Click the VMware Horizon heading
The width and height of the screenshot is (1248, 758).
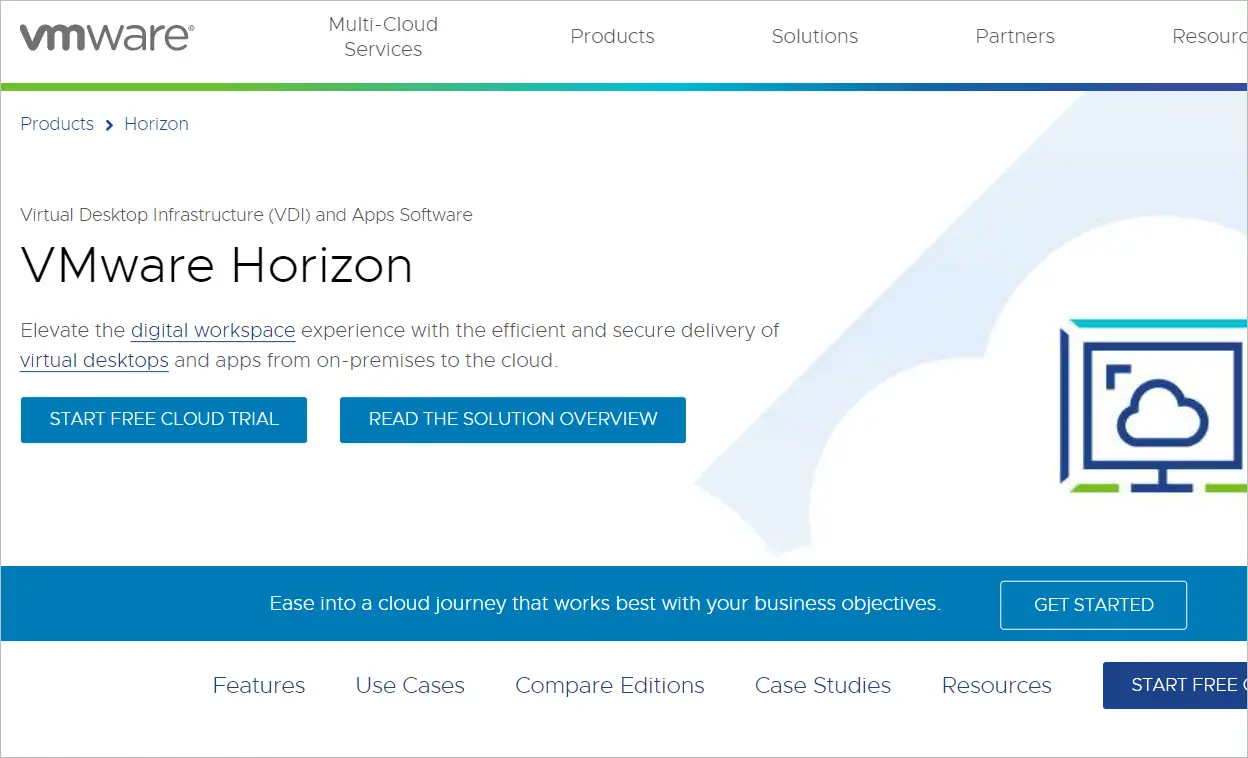(x=217, y=266)
